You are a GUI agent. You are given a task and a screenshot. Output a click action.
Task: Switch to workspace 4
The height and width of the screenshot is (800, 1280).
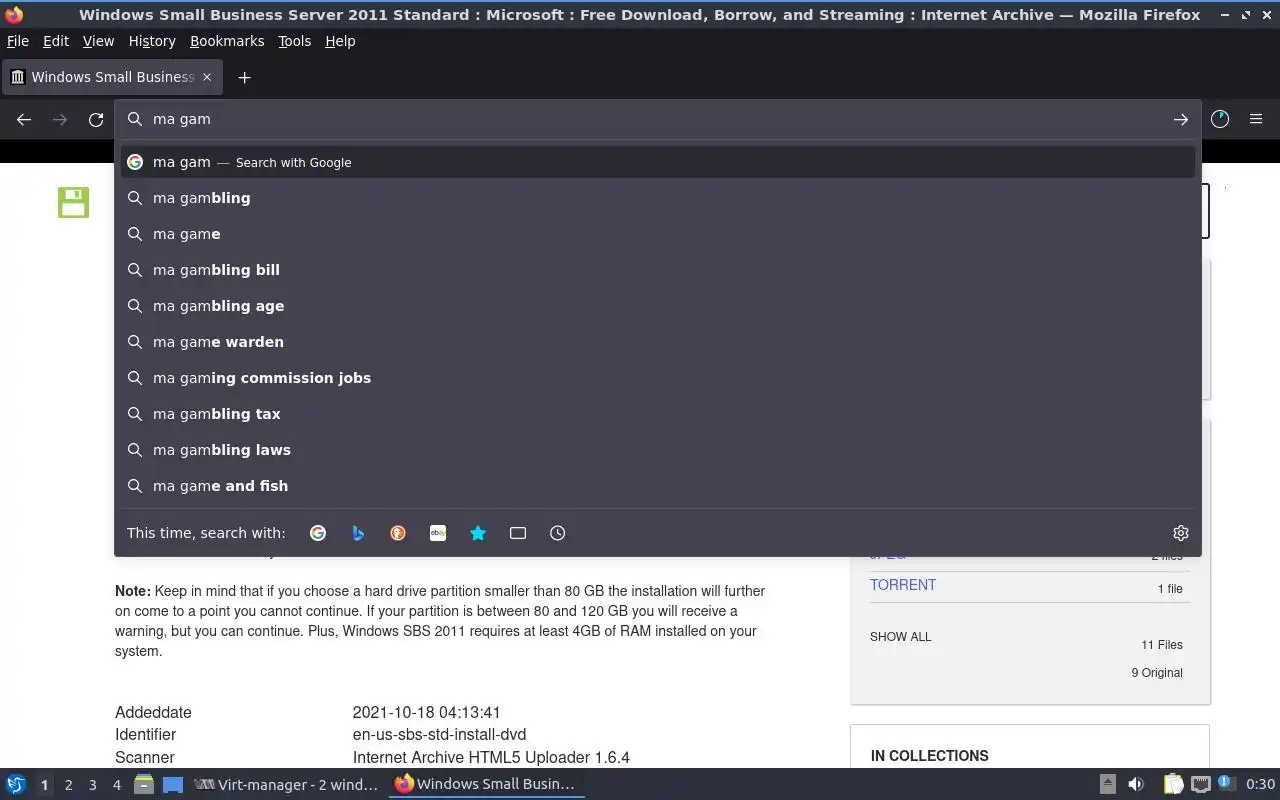coord(117,785)
